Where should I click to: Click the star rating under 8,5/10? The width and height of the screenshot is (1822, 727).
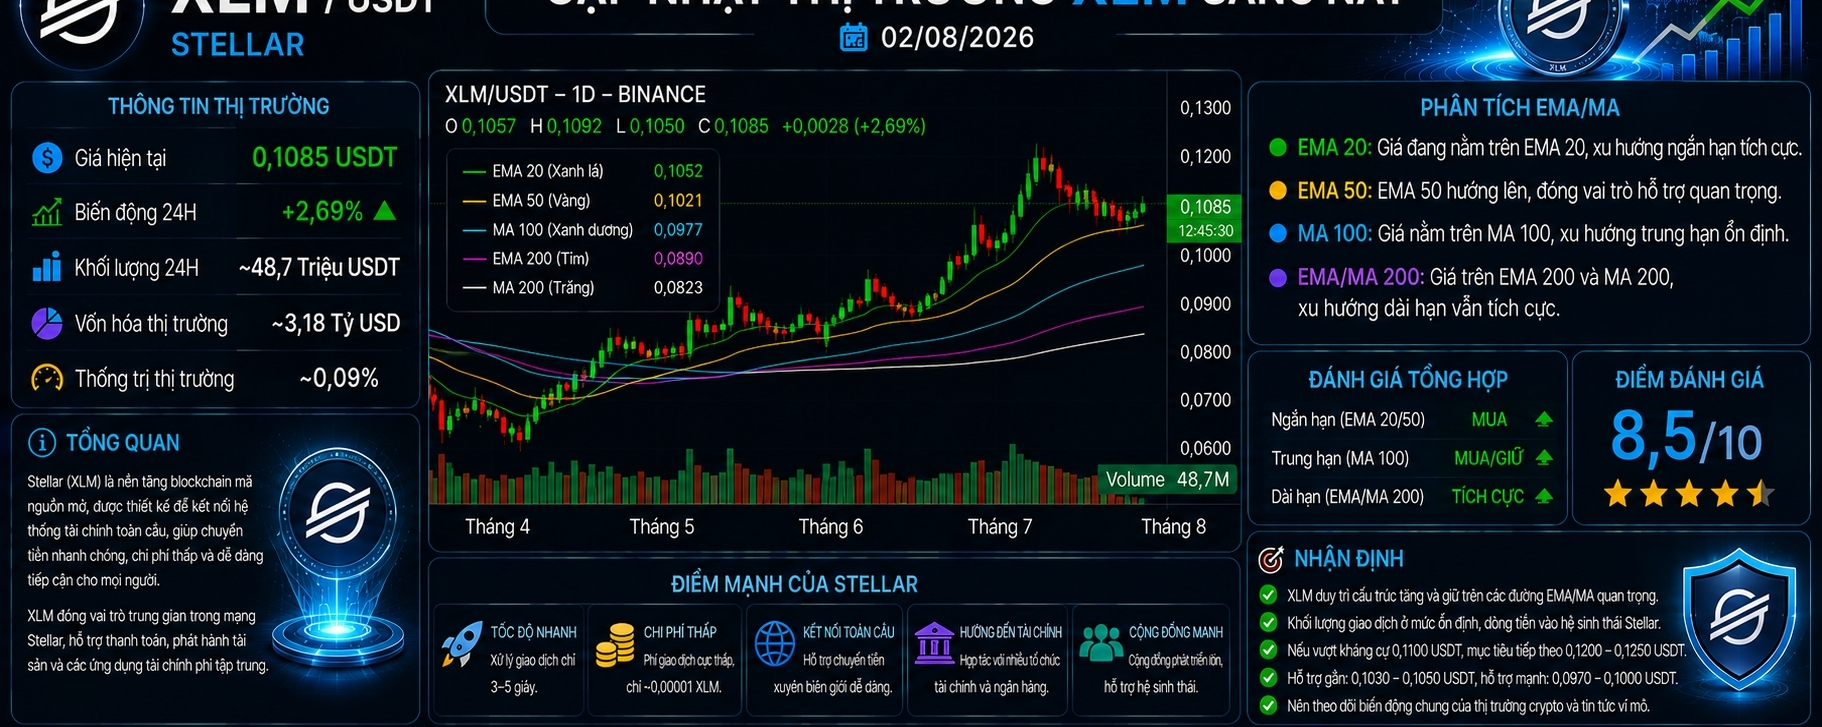pos(1689,494)
